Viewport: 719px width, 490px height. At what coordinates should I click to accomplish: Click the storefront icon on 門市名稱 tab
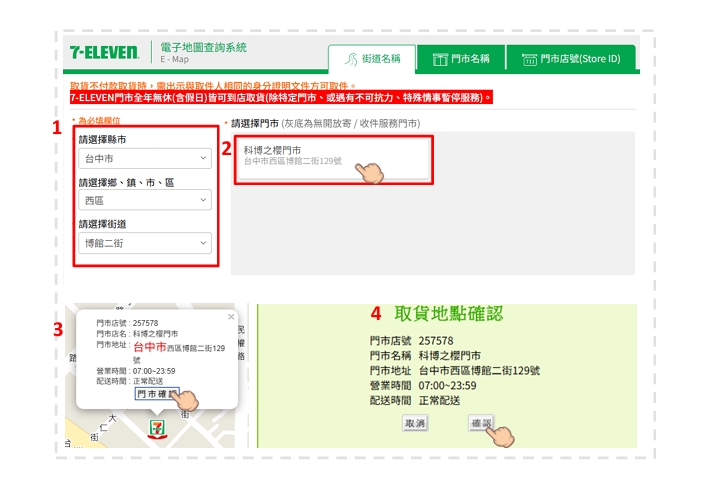coord(439,59)
